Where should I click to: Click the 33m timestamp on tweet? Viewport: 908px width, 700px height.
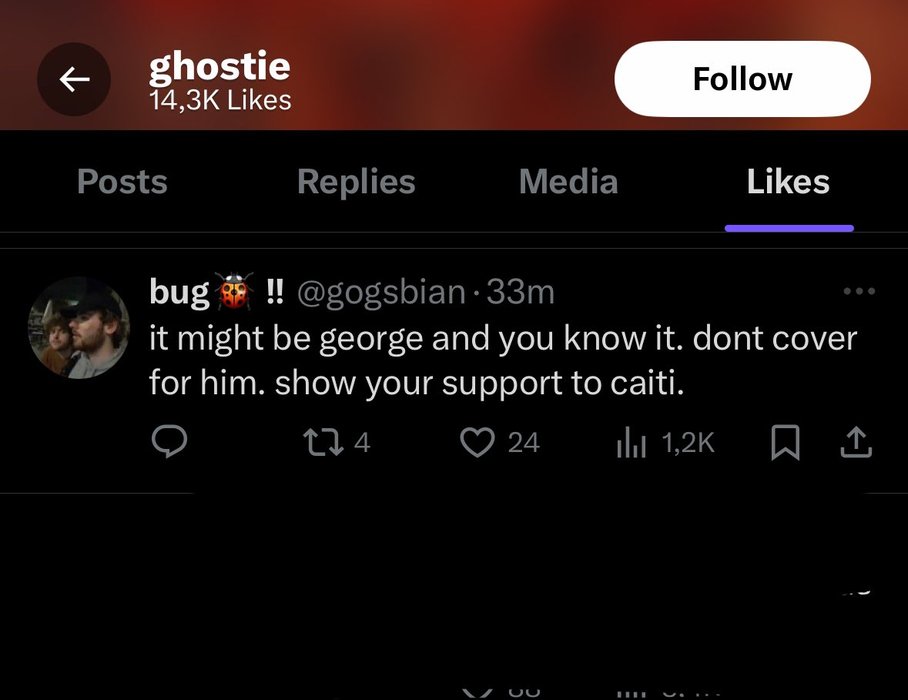pyautogui.click(x=520, y=292)
